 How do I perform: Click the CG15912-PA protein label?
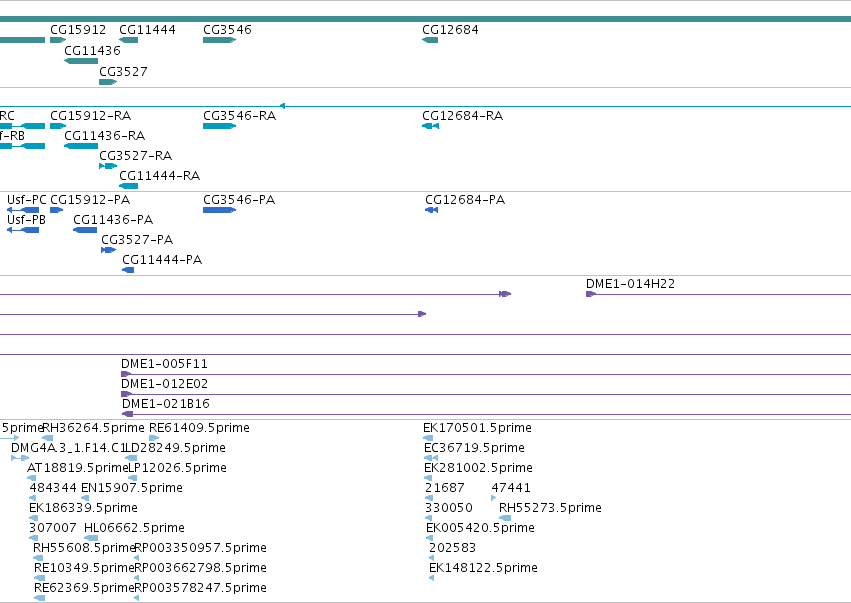[90, 200]
